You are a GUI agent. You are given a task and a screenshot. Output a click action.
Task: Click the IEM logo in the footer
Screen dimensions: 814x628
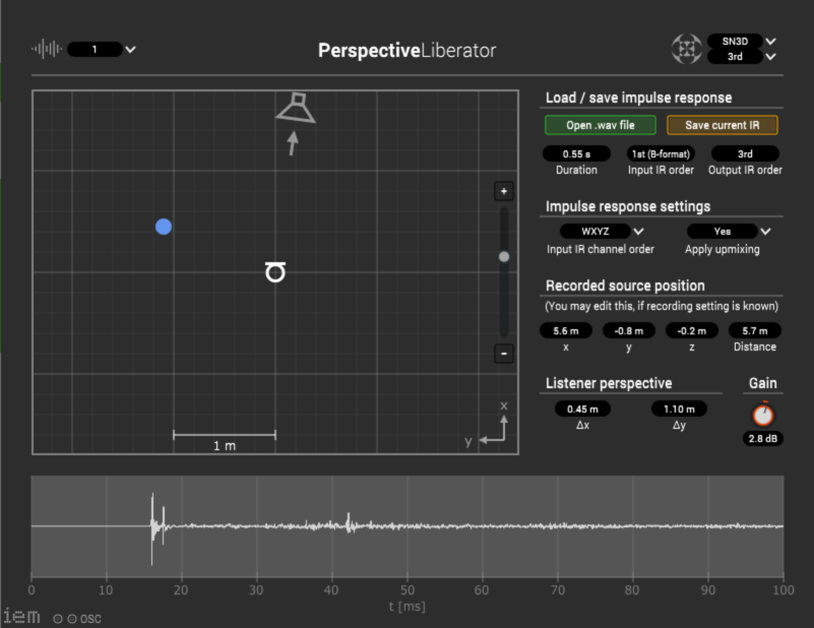(x=21, y=617)
